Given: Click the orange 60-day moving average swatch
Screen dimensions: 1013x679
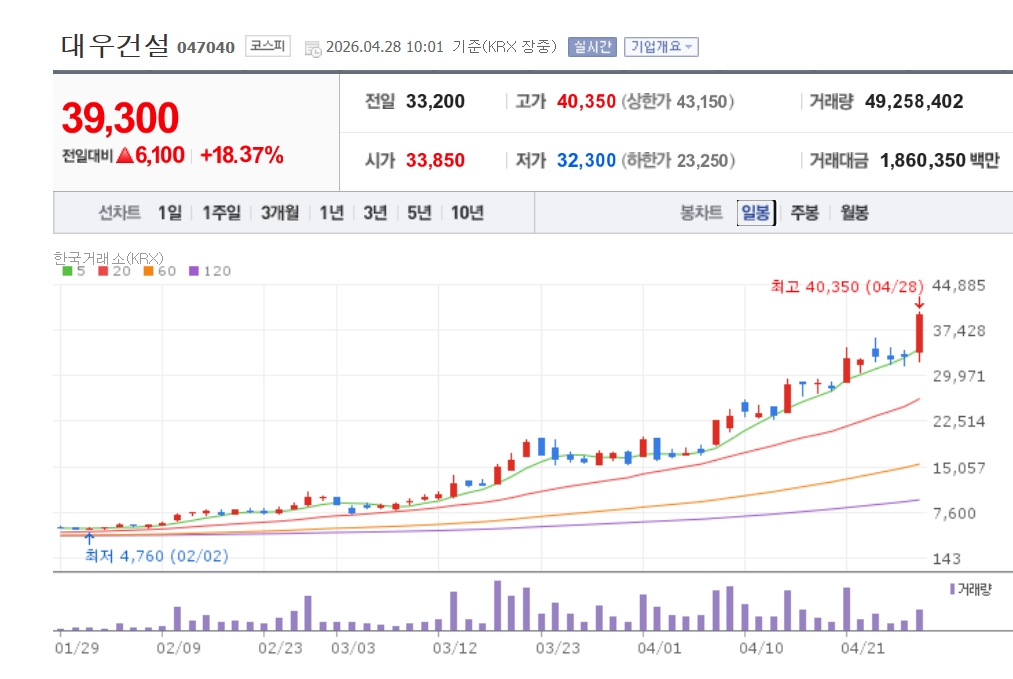Looking at the screenshot, I should click(147, 270).
